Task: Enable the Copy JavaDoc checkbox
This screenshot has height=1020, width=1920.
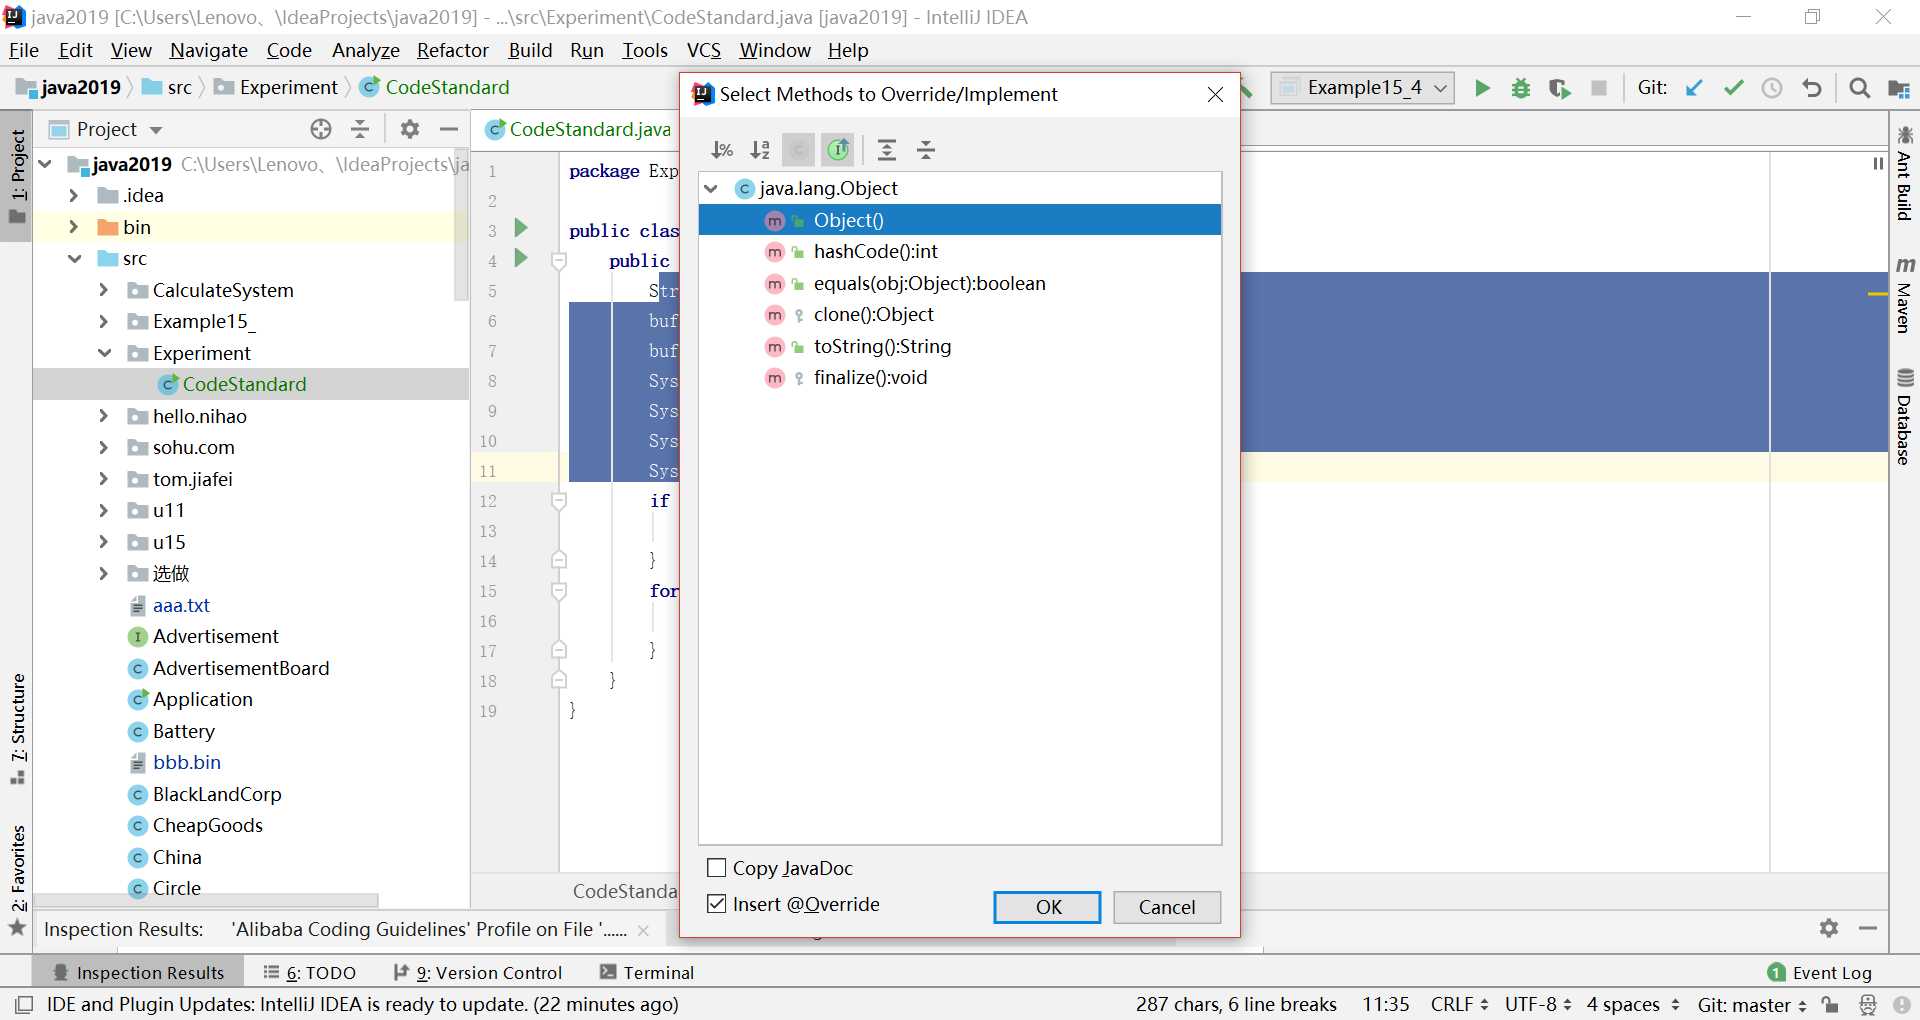Action: click(x=716, y=868)
